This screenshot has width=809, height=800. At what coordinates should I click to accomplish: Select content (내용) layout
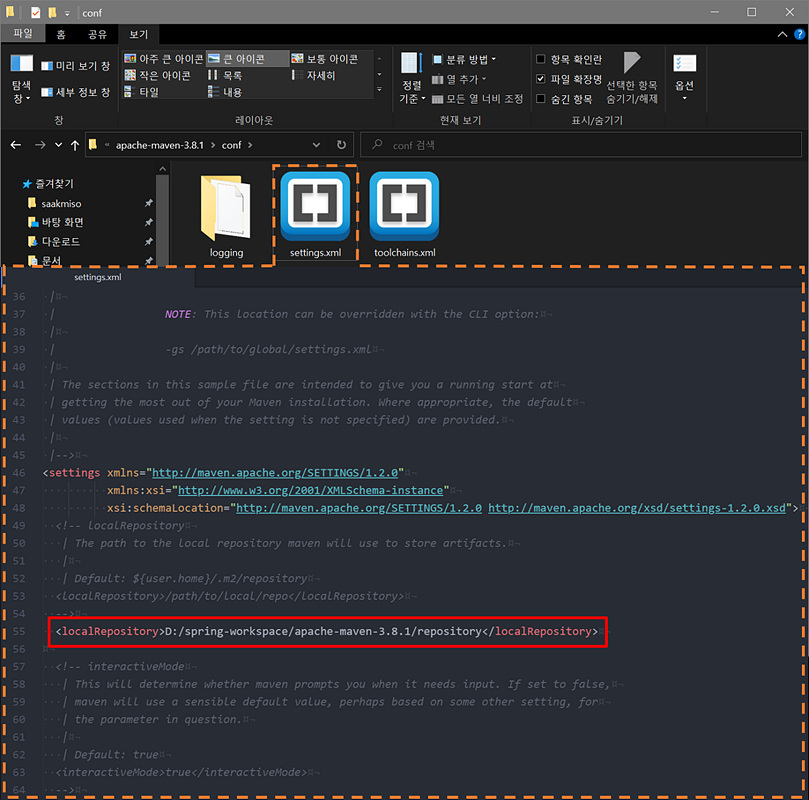pos(225,92)
